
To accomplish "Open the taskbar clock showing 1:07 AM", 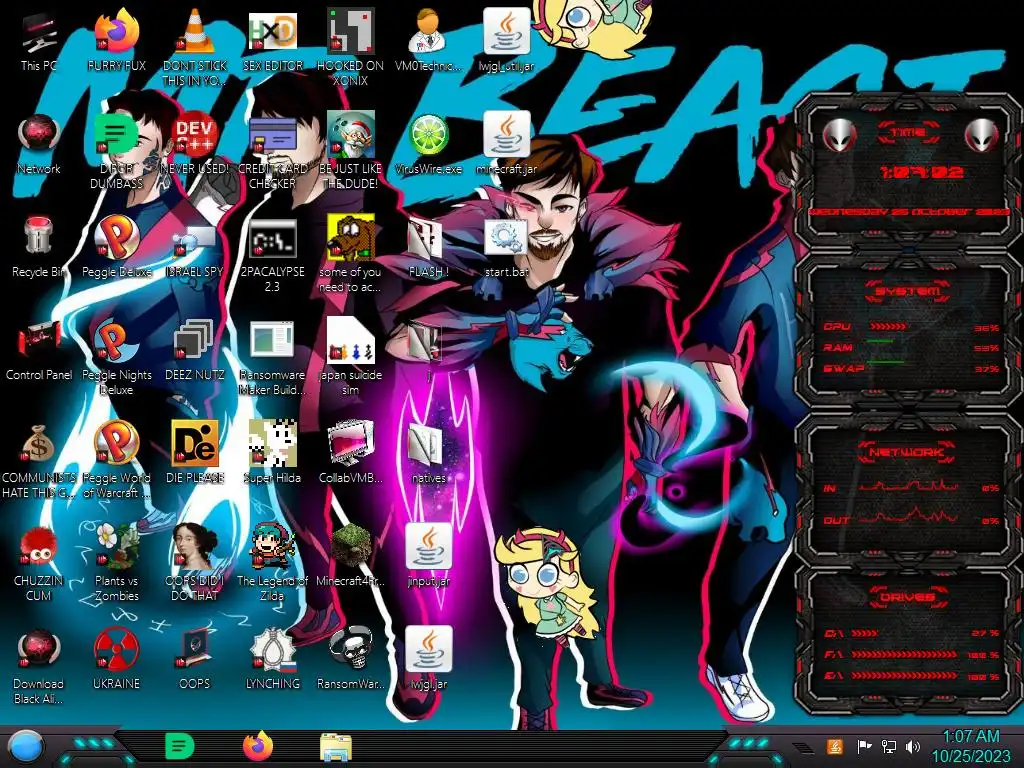I will [x=970, y=746].
